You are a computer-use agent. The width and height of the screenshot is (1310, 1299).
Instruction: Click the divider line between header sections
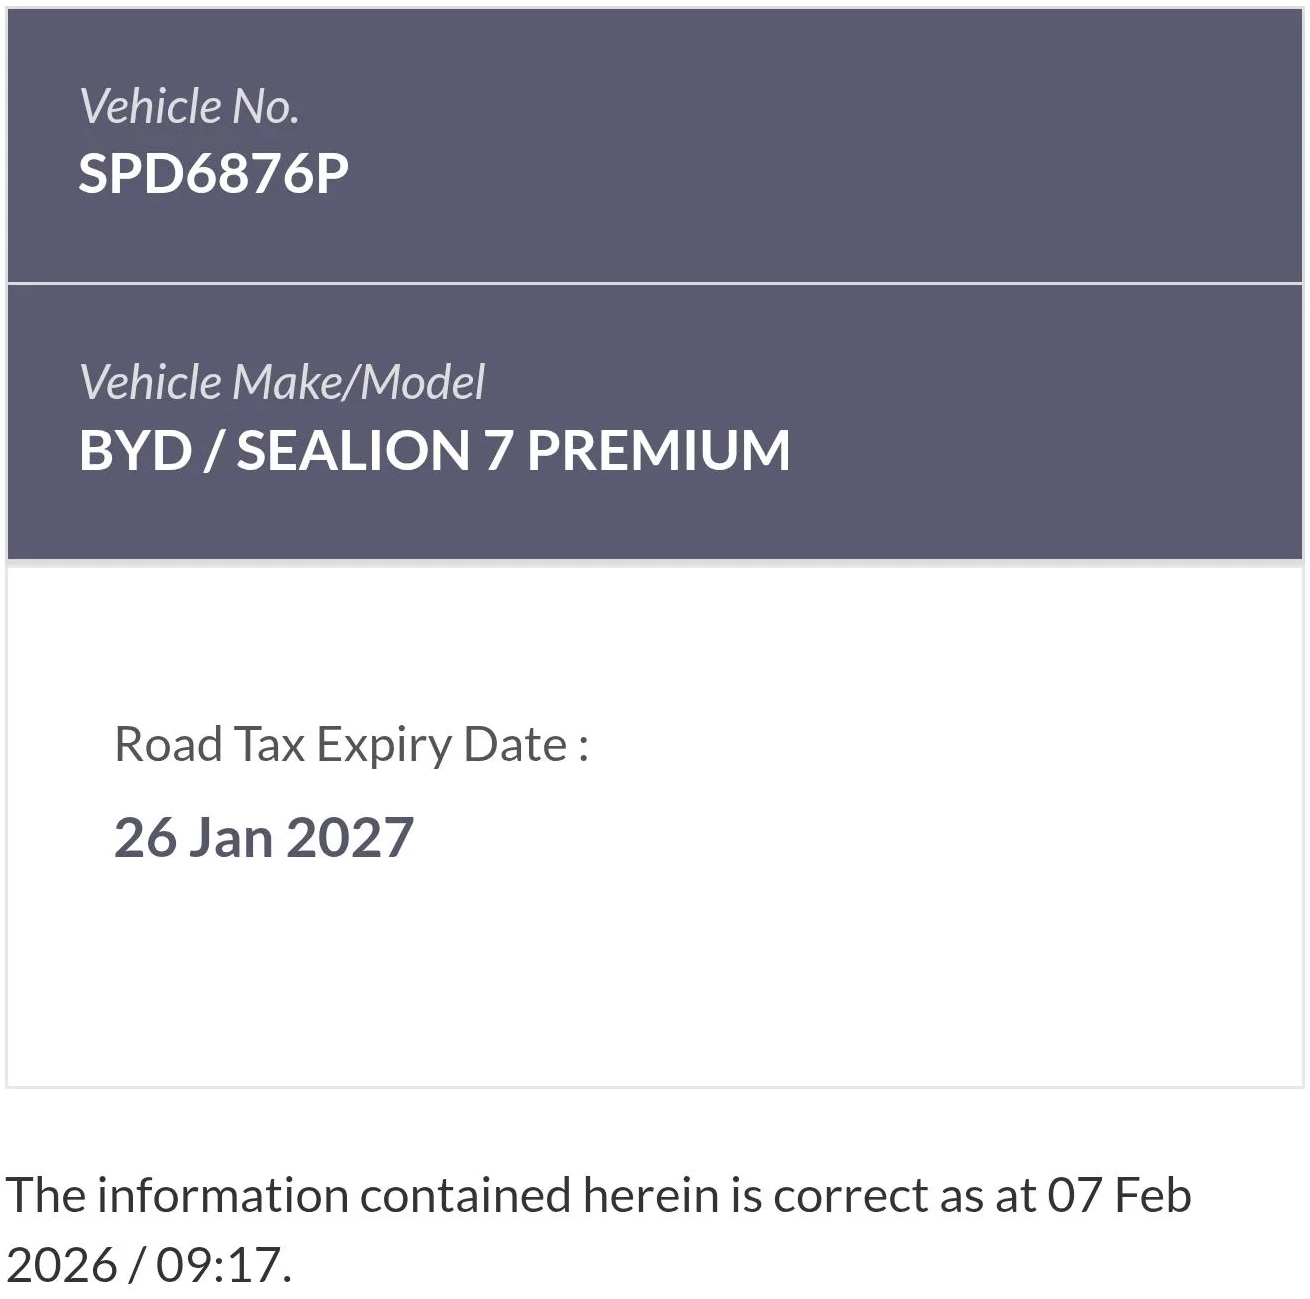click(655, 284)
